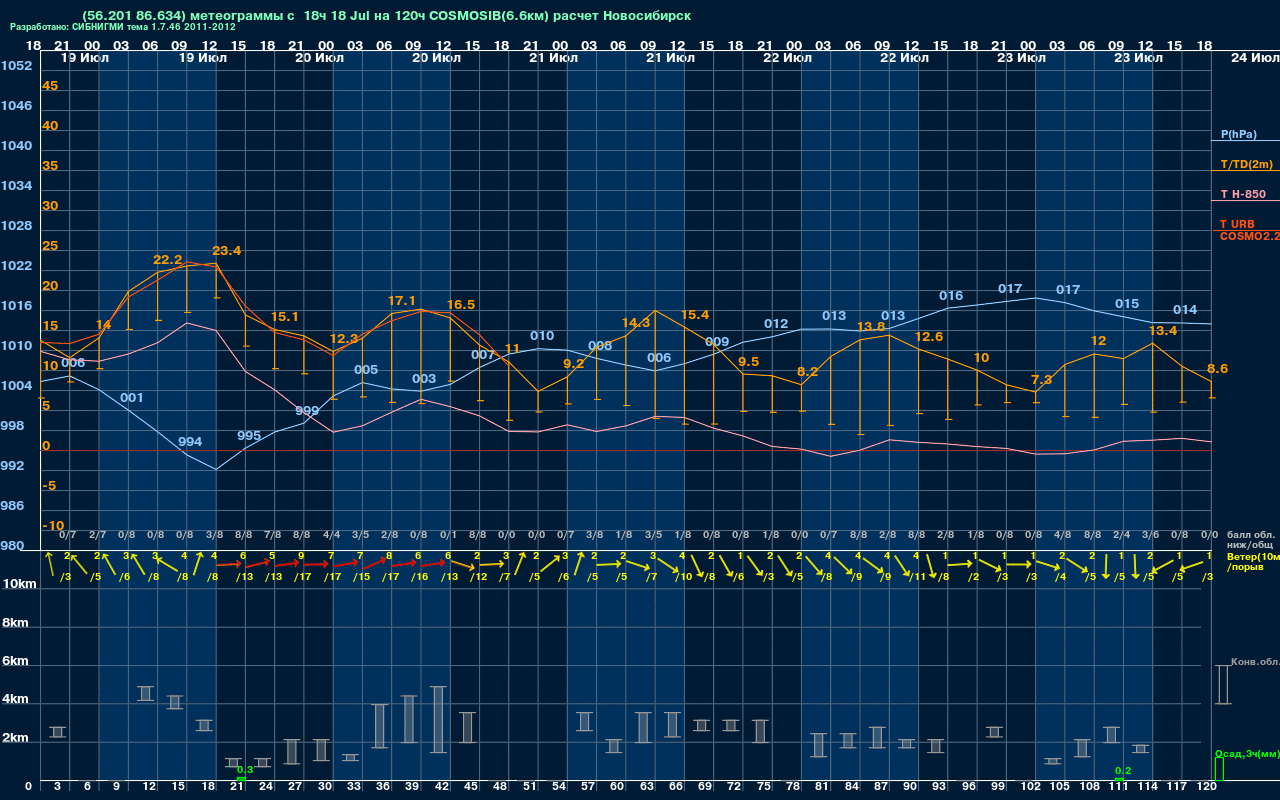Click the /11 wind gust value

pos(917,577)
